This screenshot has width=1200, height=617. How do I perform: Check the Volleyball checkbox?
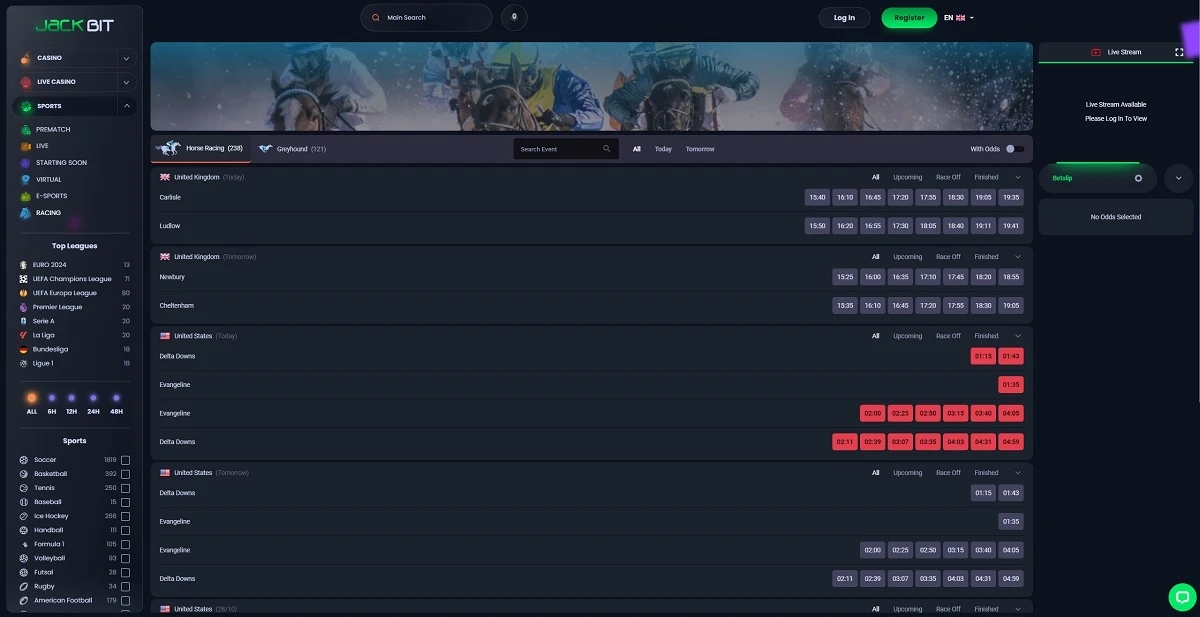pos(125,558)
